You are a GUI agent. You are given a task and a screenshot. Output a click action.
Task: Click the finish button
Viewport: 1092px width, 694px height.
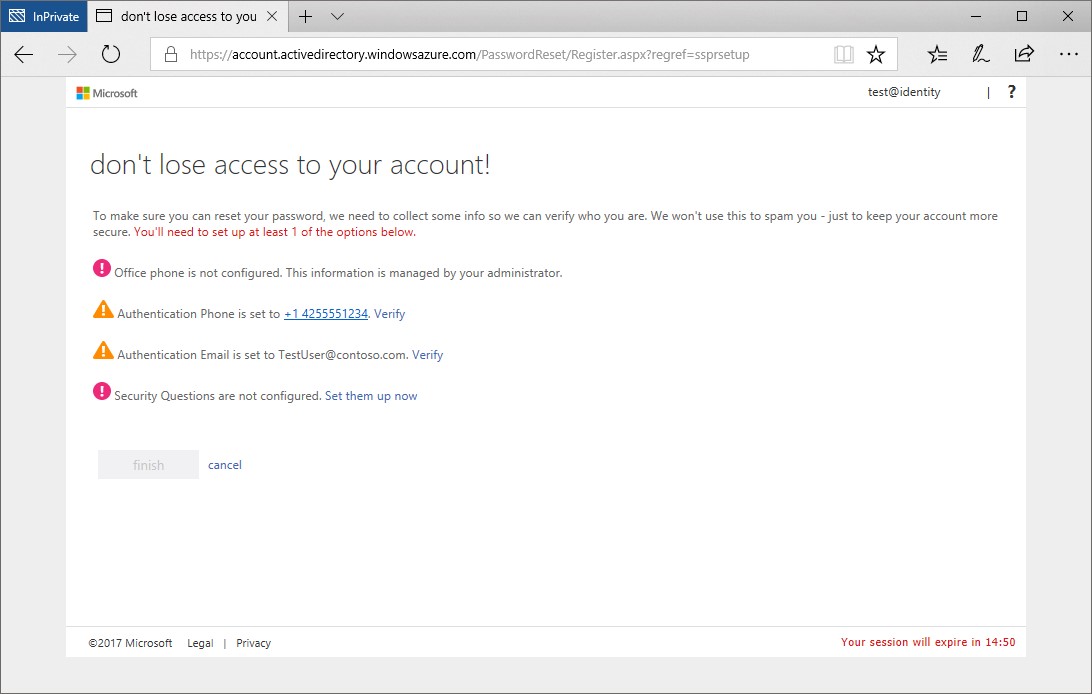pyautogui.click(x=148, y=465)
